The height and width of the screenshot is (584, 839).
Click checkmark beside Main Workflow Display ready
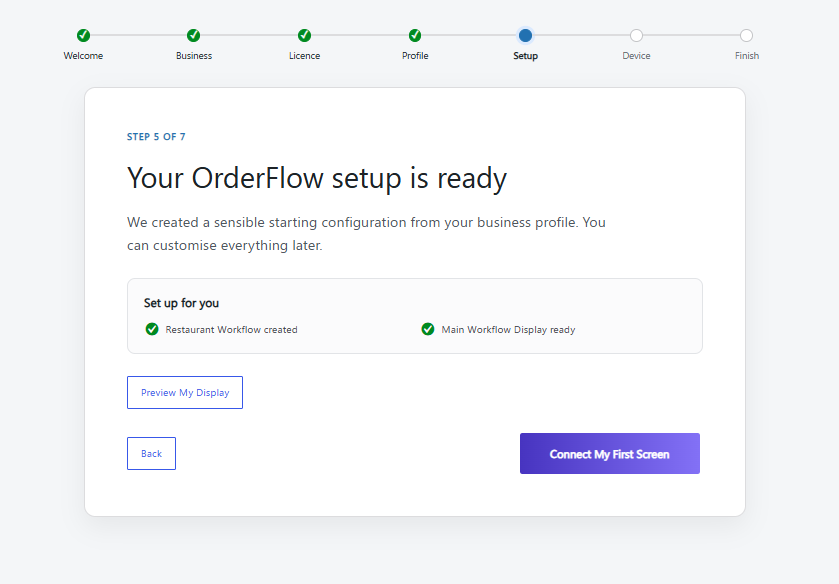pos(428,329)
